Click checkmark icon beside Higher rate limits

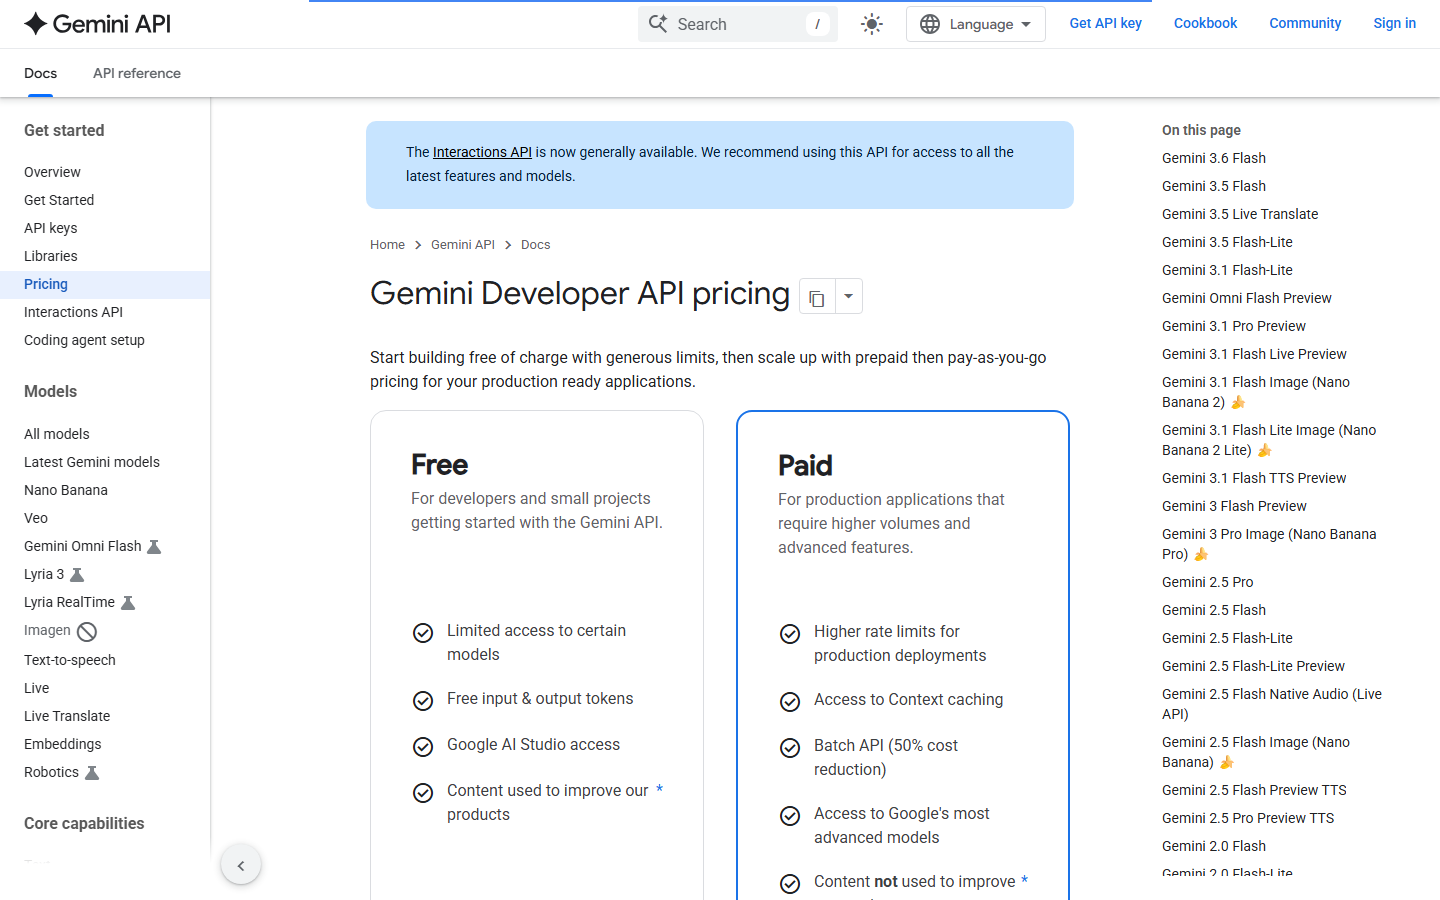pos(790,634)
